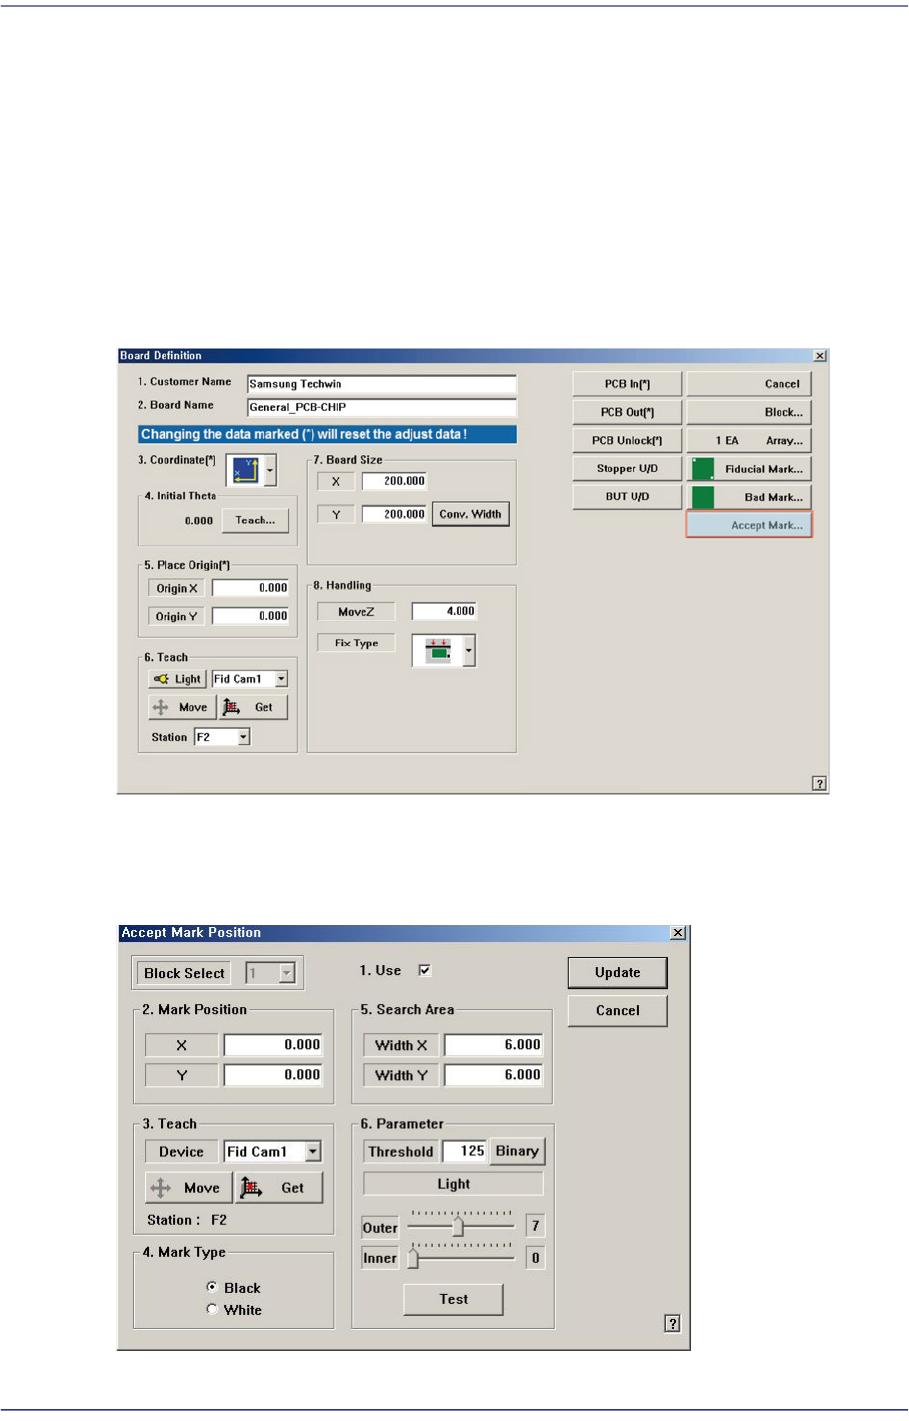Click the Update button
Viewport: 909px width, 1421px height.
(x=617, y=973)
